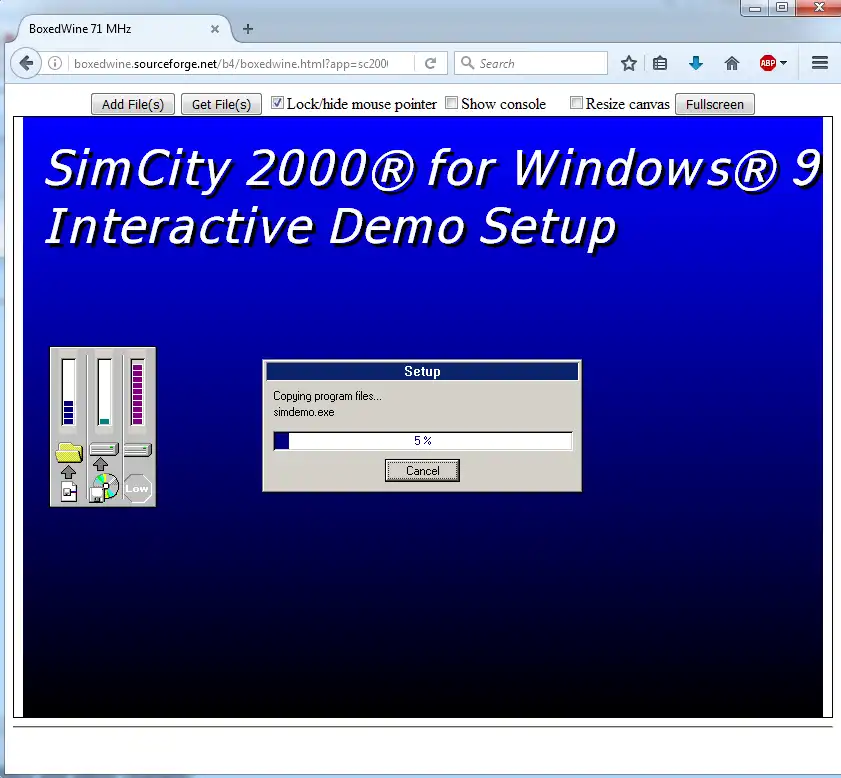Viewport: 841px width, 778px height.
Task: Click the teal disk-space gauge bar
Action: point(104,392)
